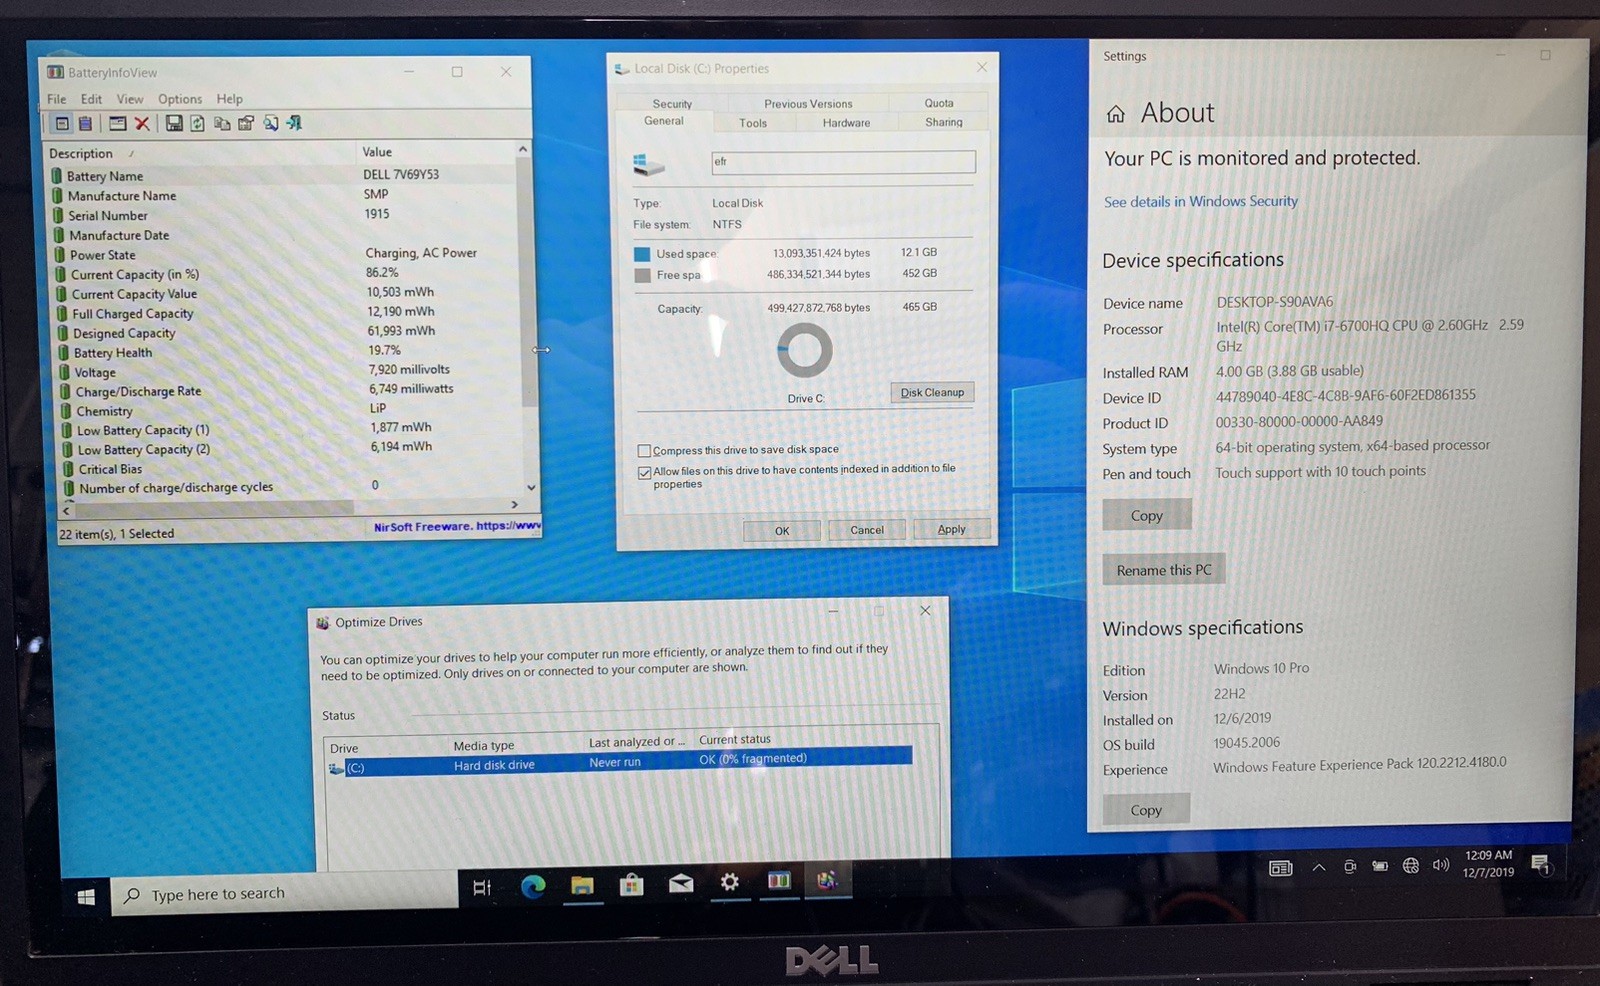The width and height of the screenshot is (1600, 986).
Task: Click the Exit icon in BatteryInfoView toolbar
Action: (294, 123)
